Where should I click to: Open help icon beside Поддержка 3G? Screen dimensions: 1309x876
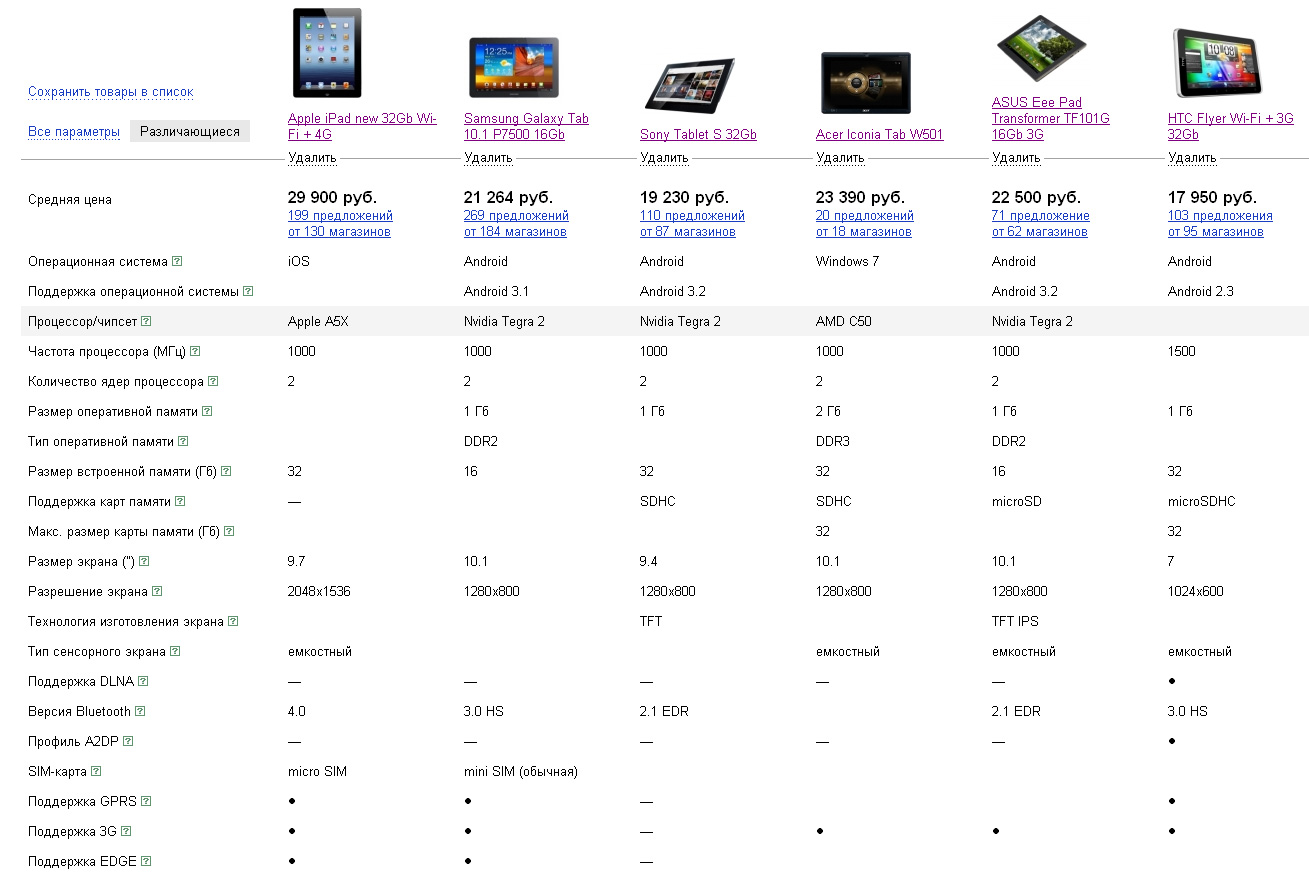click(126, 831)
